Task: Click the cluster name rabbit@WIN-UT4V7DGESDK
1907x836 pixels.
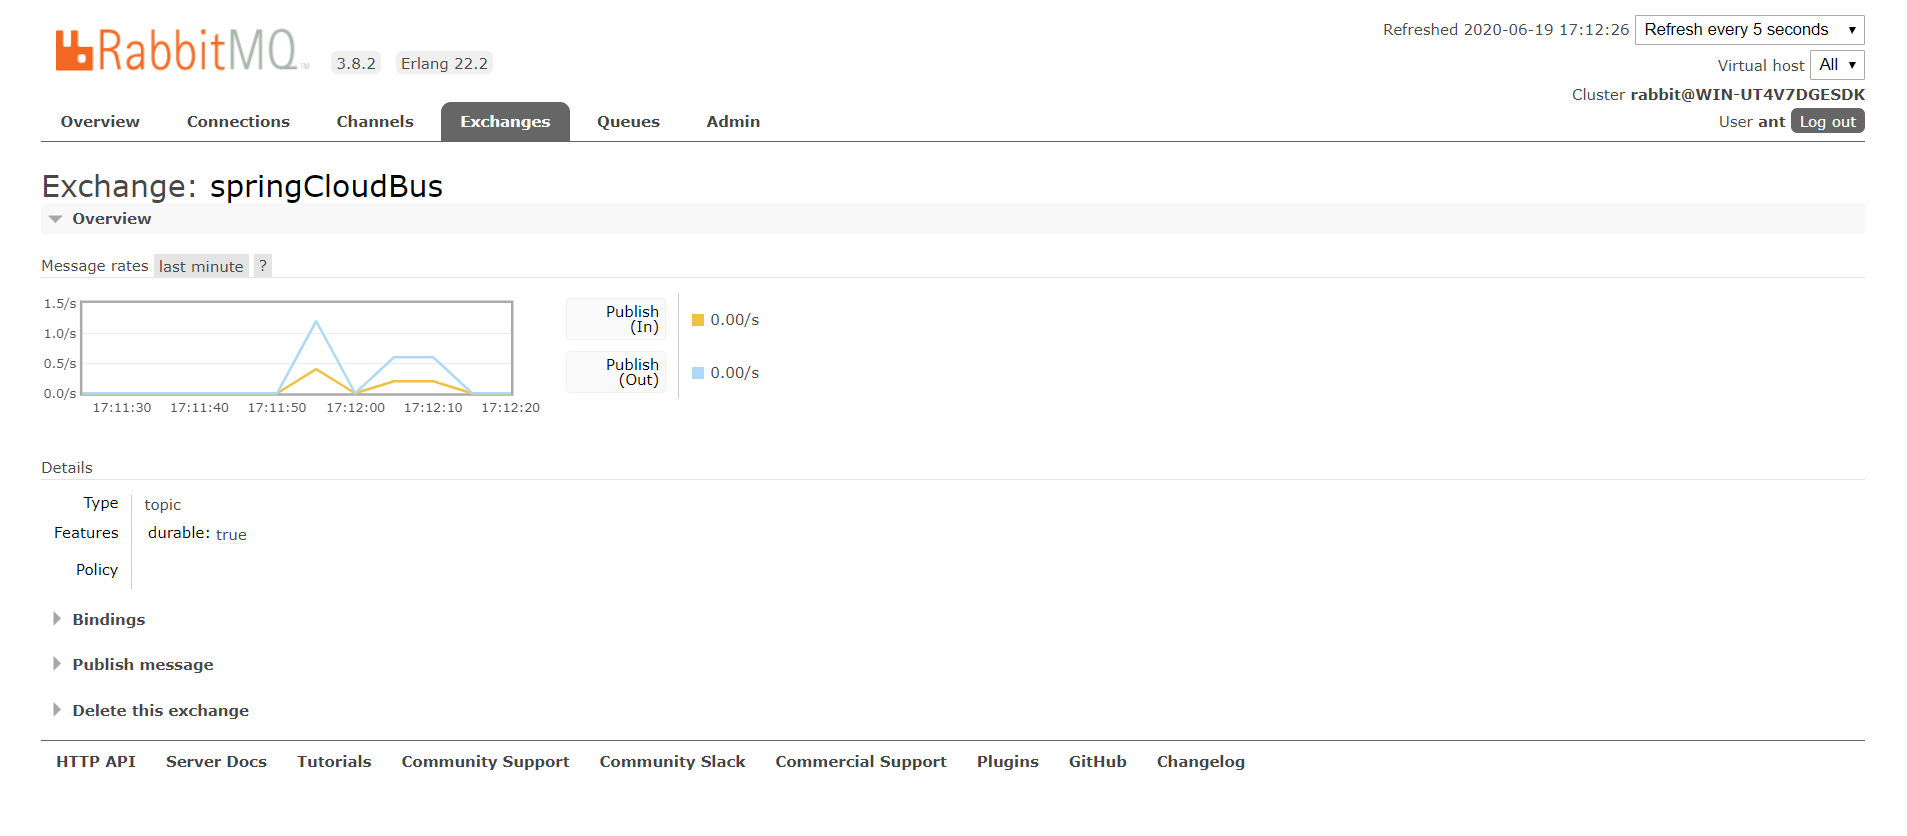Action: 1748,95
